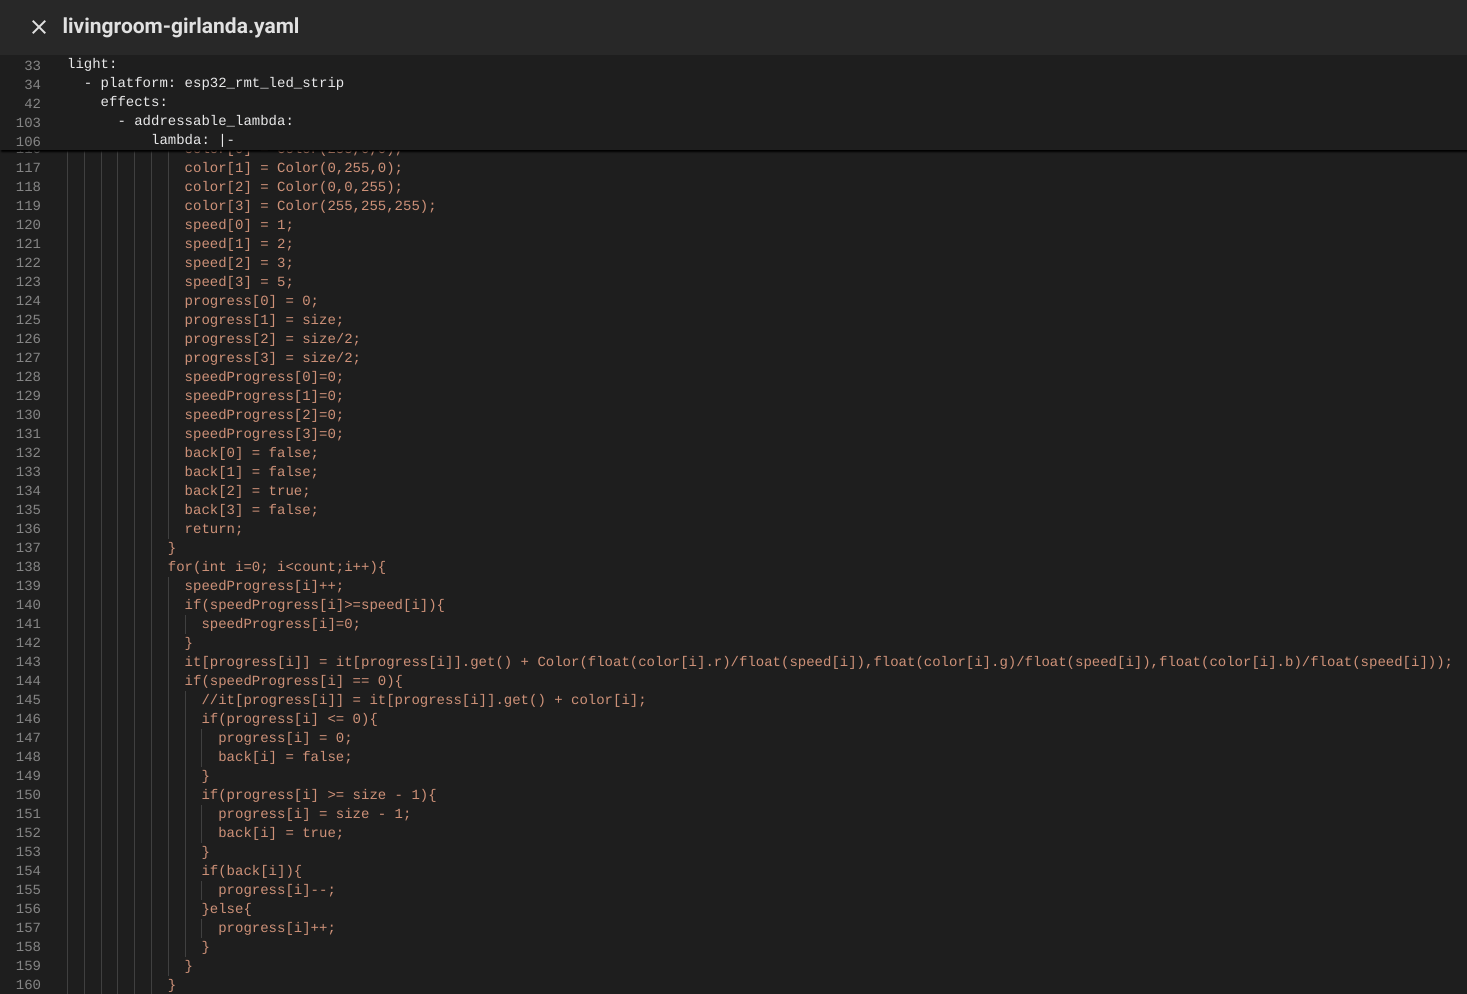Click line number 143 in gutter
The height and width of the screenshot is (994, 1467).
click(29, 662)
